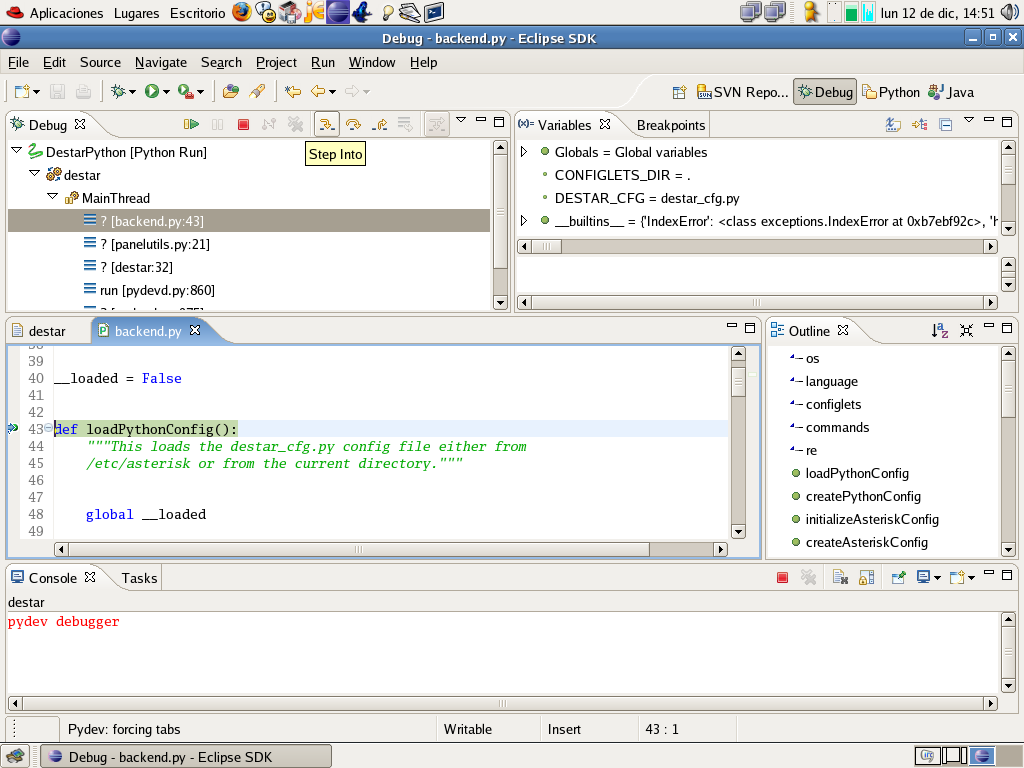Toggle alphabetical Sort in Outline view
This screenshot has height=768, width=1024.
(940, 330)
